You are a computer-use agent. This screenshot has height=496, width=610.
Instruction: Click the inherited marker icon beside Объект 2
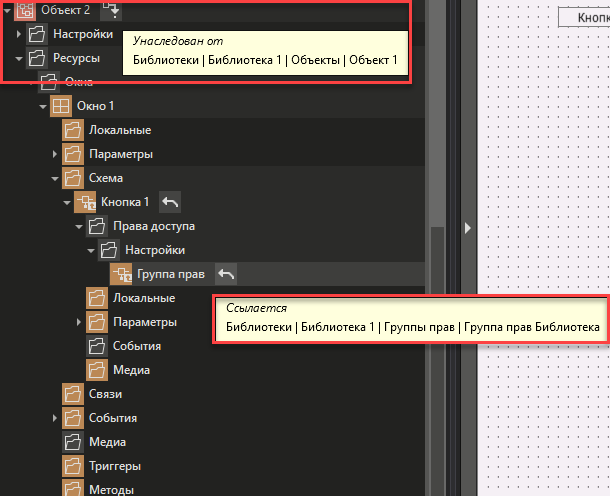(112, 11)
